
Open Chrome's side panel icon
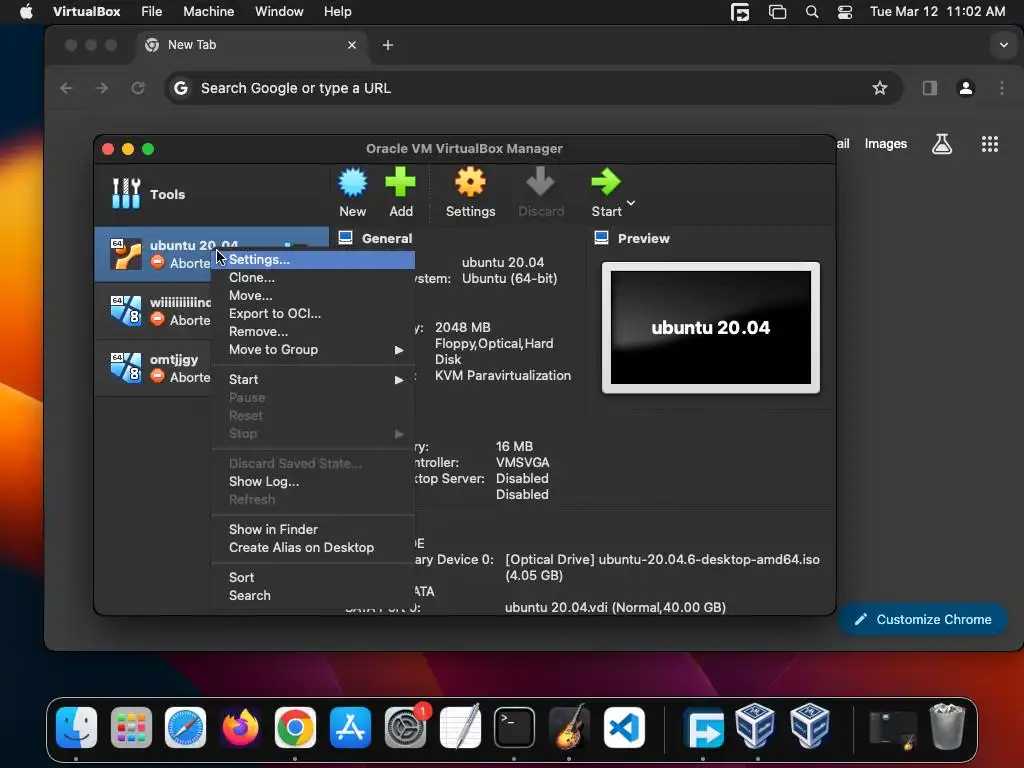pos(929,88)
